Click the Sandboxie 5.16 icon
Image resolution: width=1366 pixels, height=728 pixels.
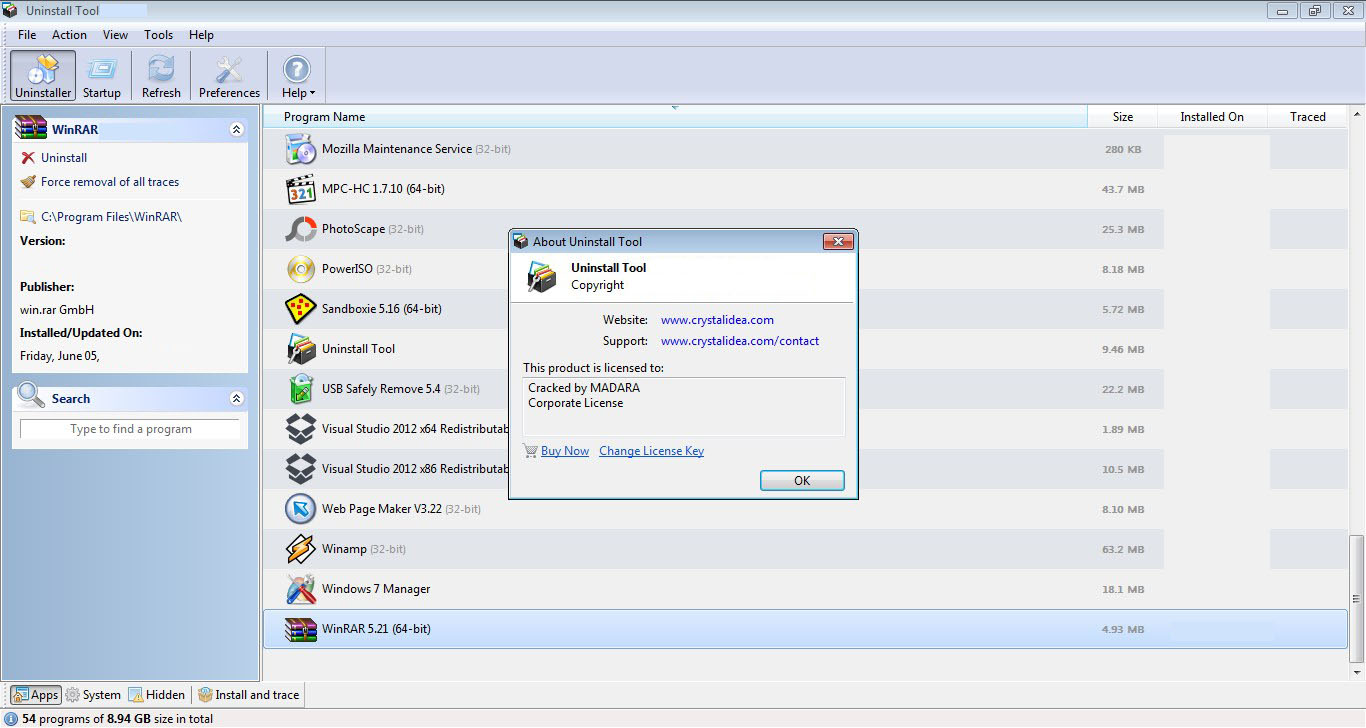[x=301, y=309]
